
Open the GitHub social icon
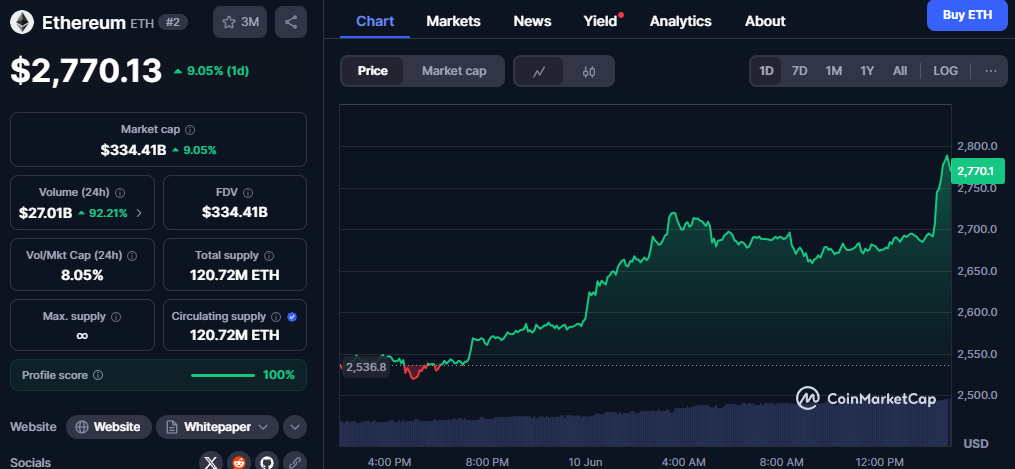point(267,462)
